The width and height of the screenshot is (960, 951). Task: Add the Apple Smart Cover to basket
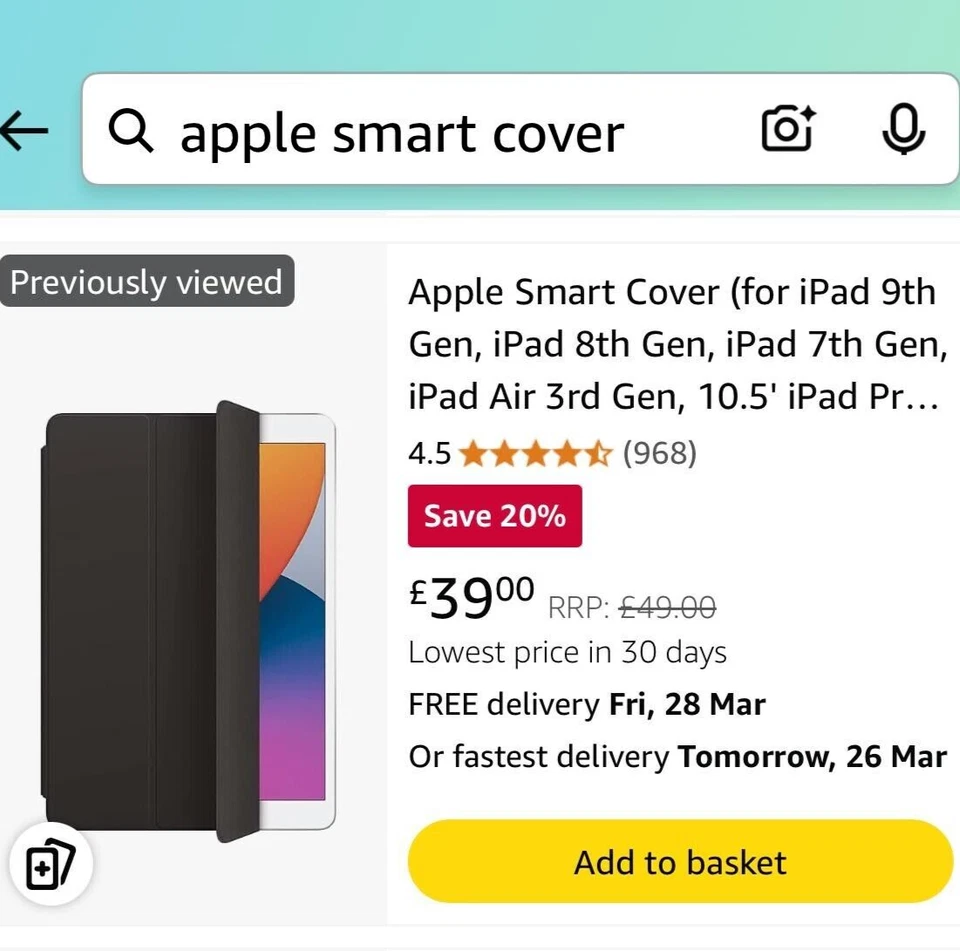[679, 862]
